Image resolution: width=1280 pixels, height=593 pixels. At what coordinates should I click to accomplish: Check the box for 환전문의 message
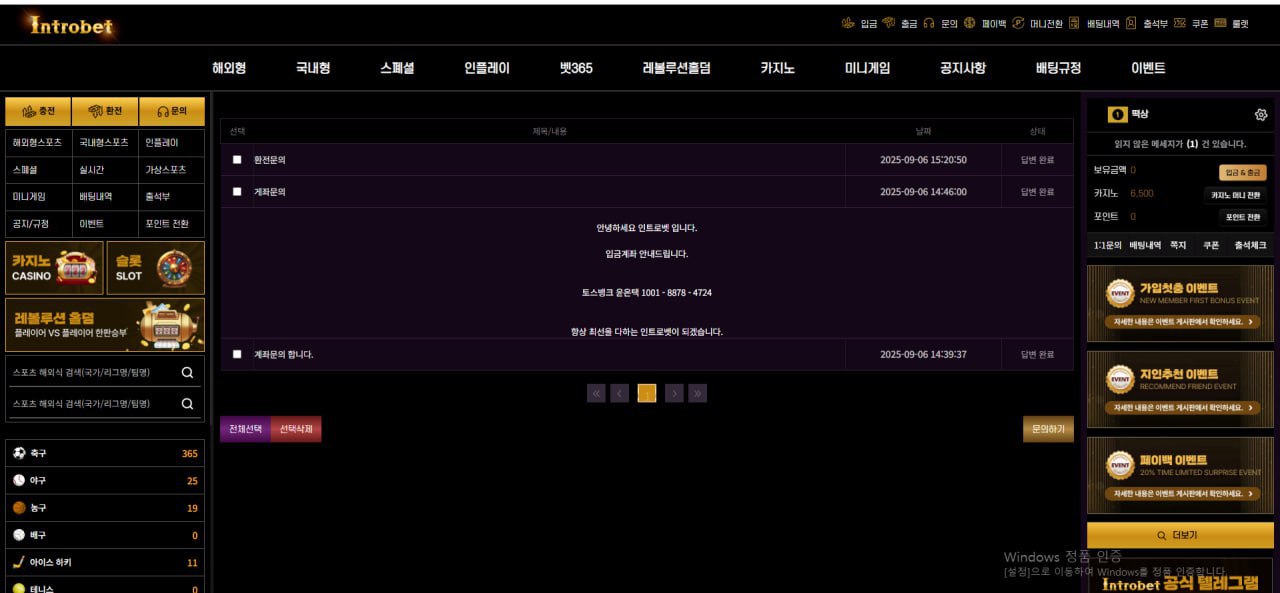pyautogui.click(x=237, y=160)
